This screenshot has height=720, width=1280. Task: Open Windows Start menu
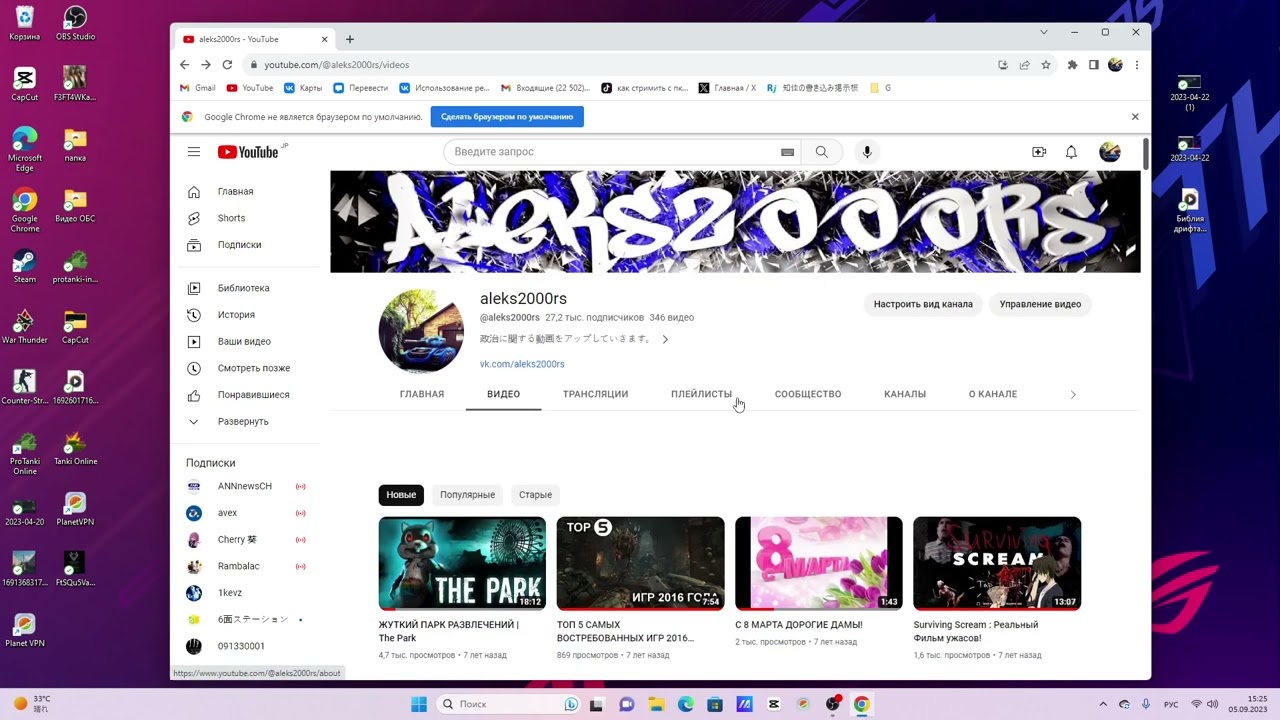coord(419,704)
